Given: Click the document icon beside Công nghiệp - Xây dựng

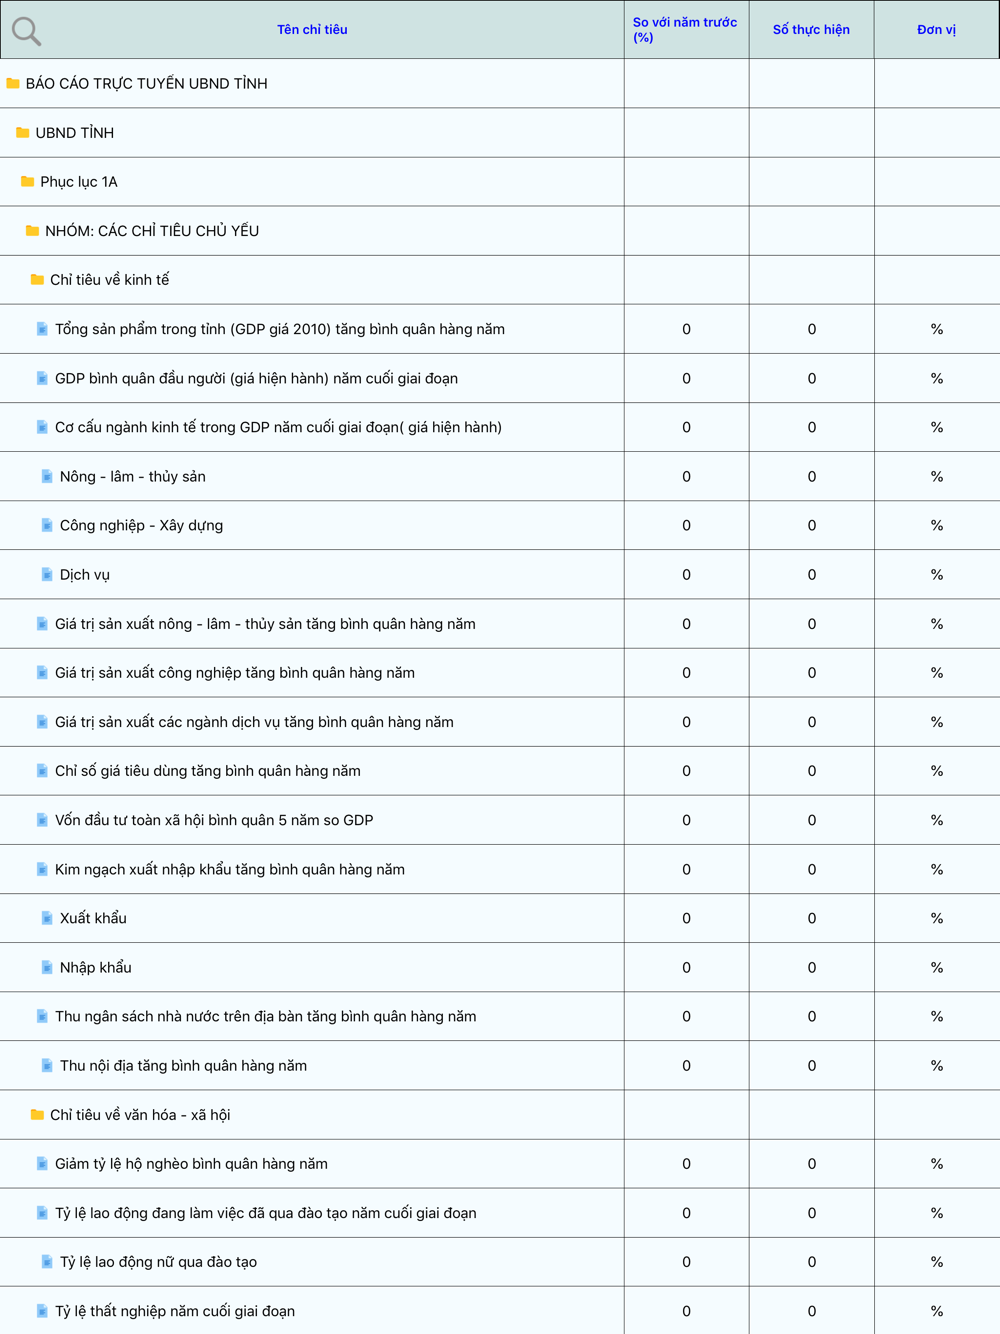Looking at the screenshot, I should (46, 525).
